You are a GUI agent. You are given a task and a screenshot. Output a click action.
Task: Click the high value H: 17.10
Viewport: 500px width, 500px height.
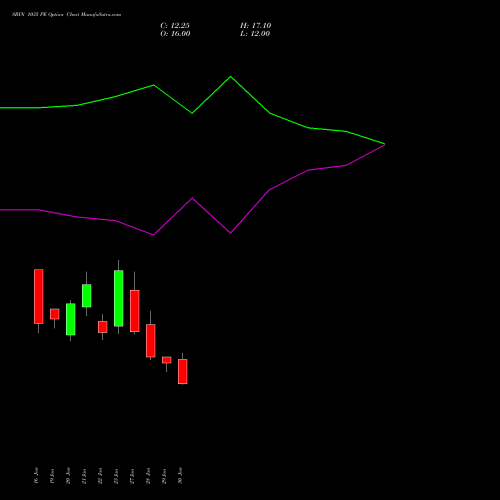[256, 26]
